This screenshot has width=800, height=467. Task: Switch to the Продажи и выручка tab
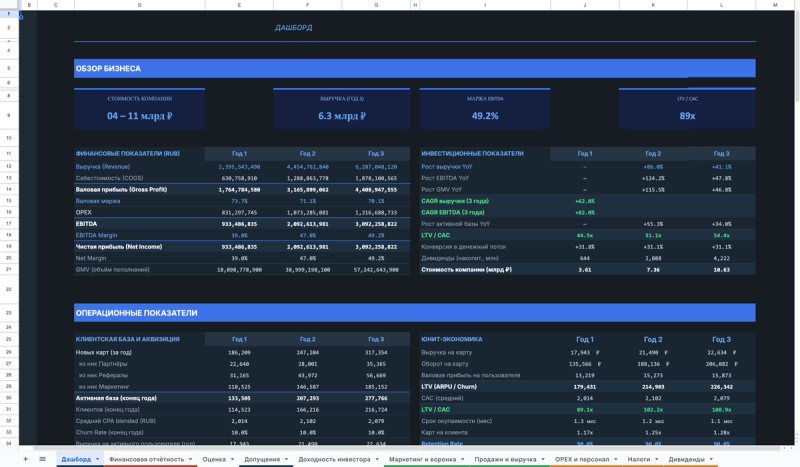505,459
